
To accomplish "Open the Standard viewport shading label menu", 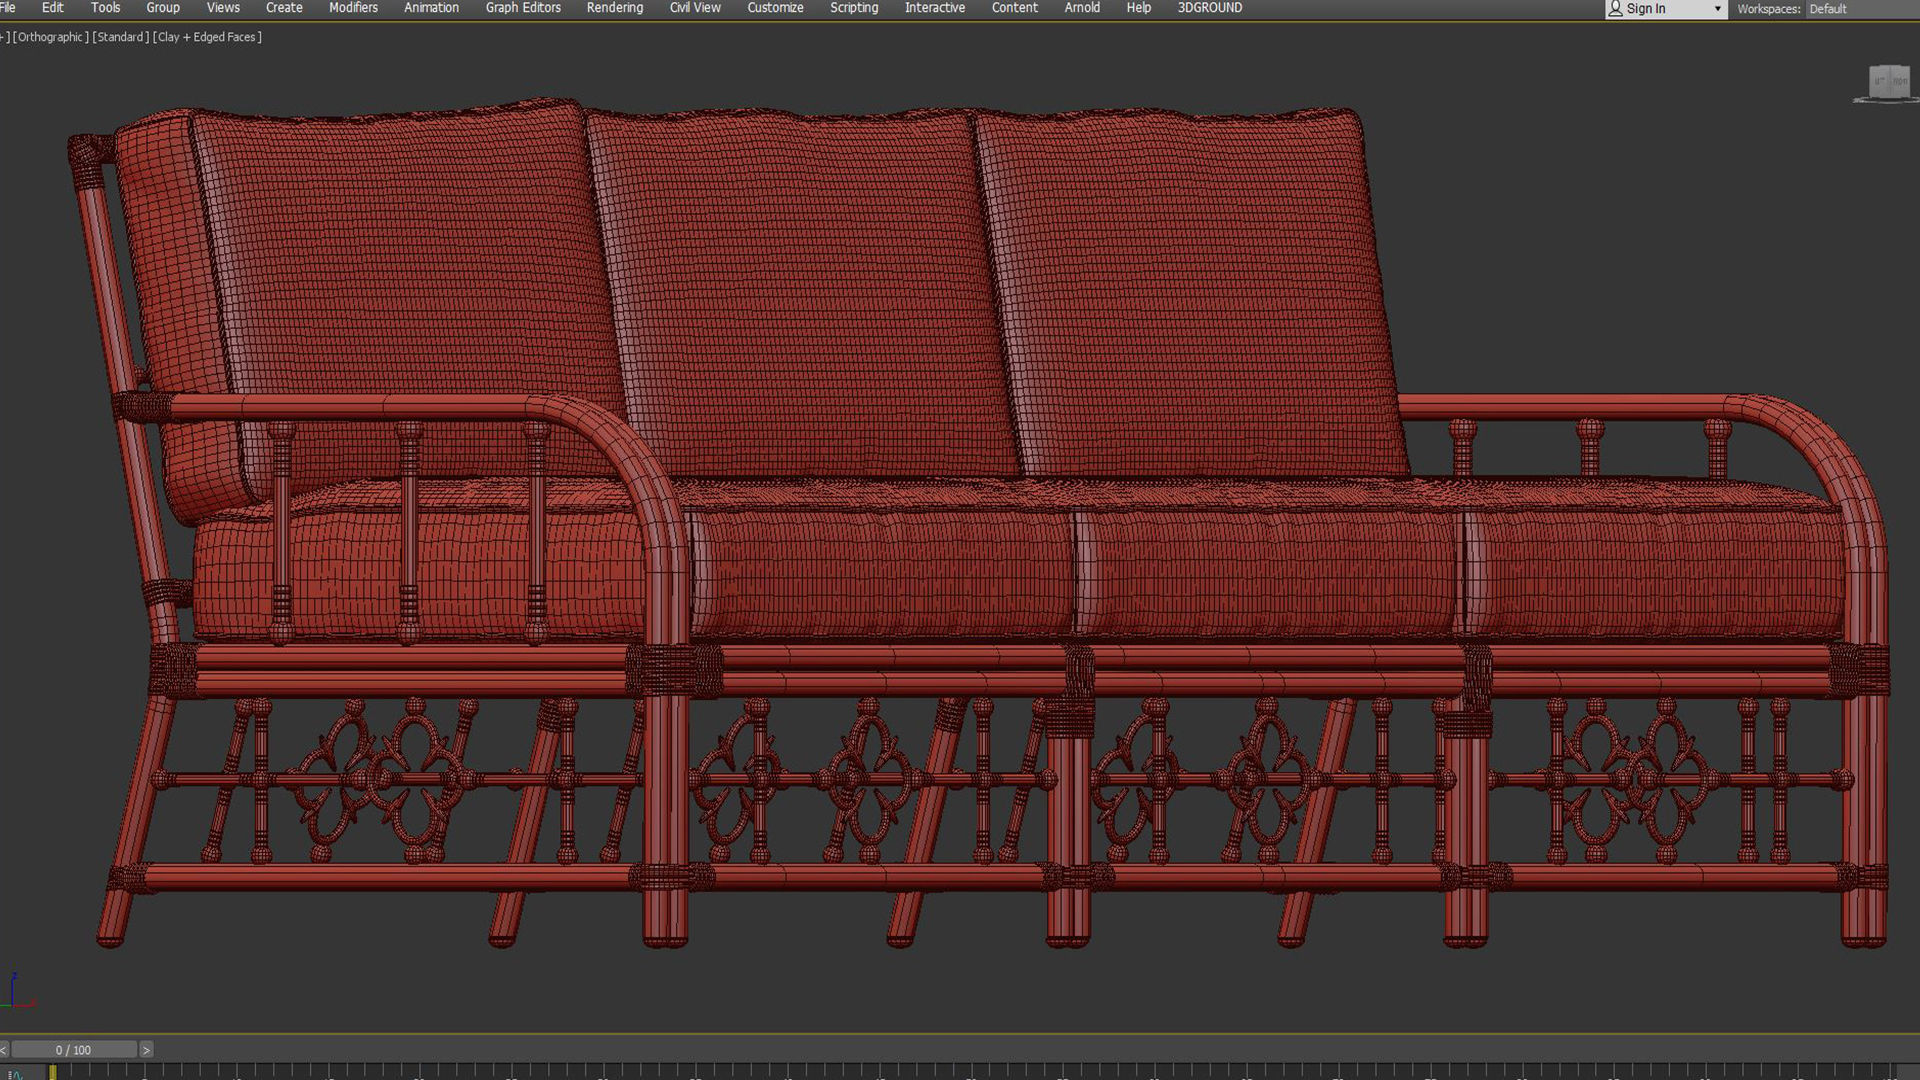I will pos(121,37).
